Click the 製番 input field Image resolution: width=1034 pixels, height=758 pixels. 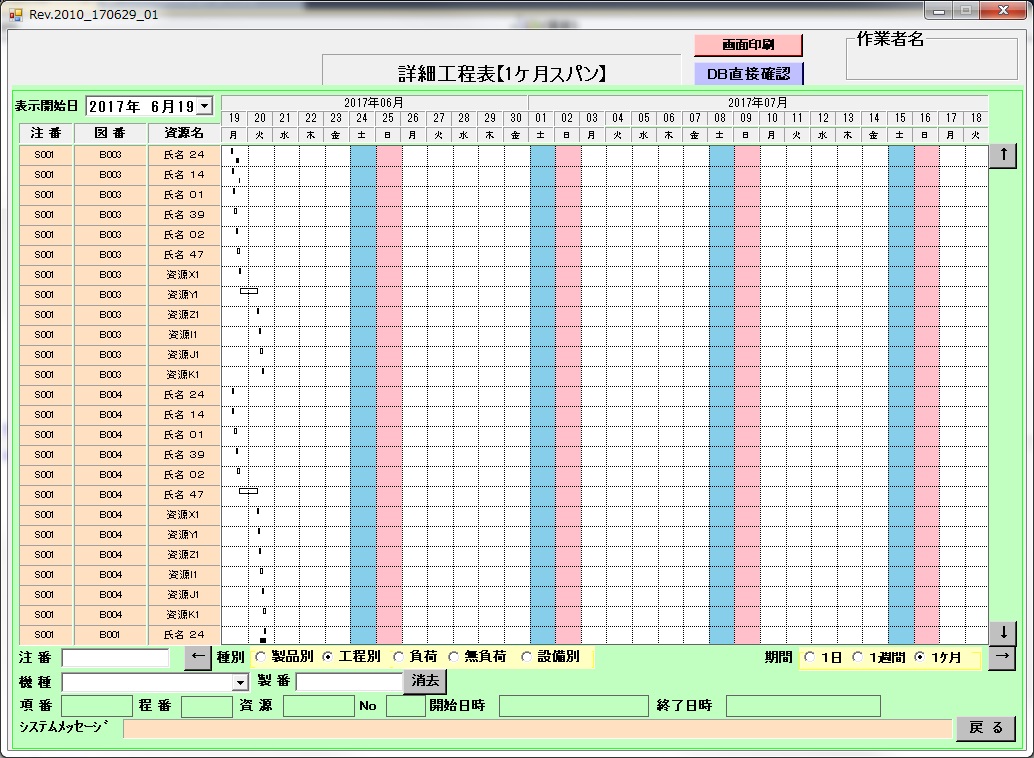pyautogui.click(x=350, y=681)
